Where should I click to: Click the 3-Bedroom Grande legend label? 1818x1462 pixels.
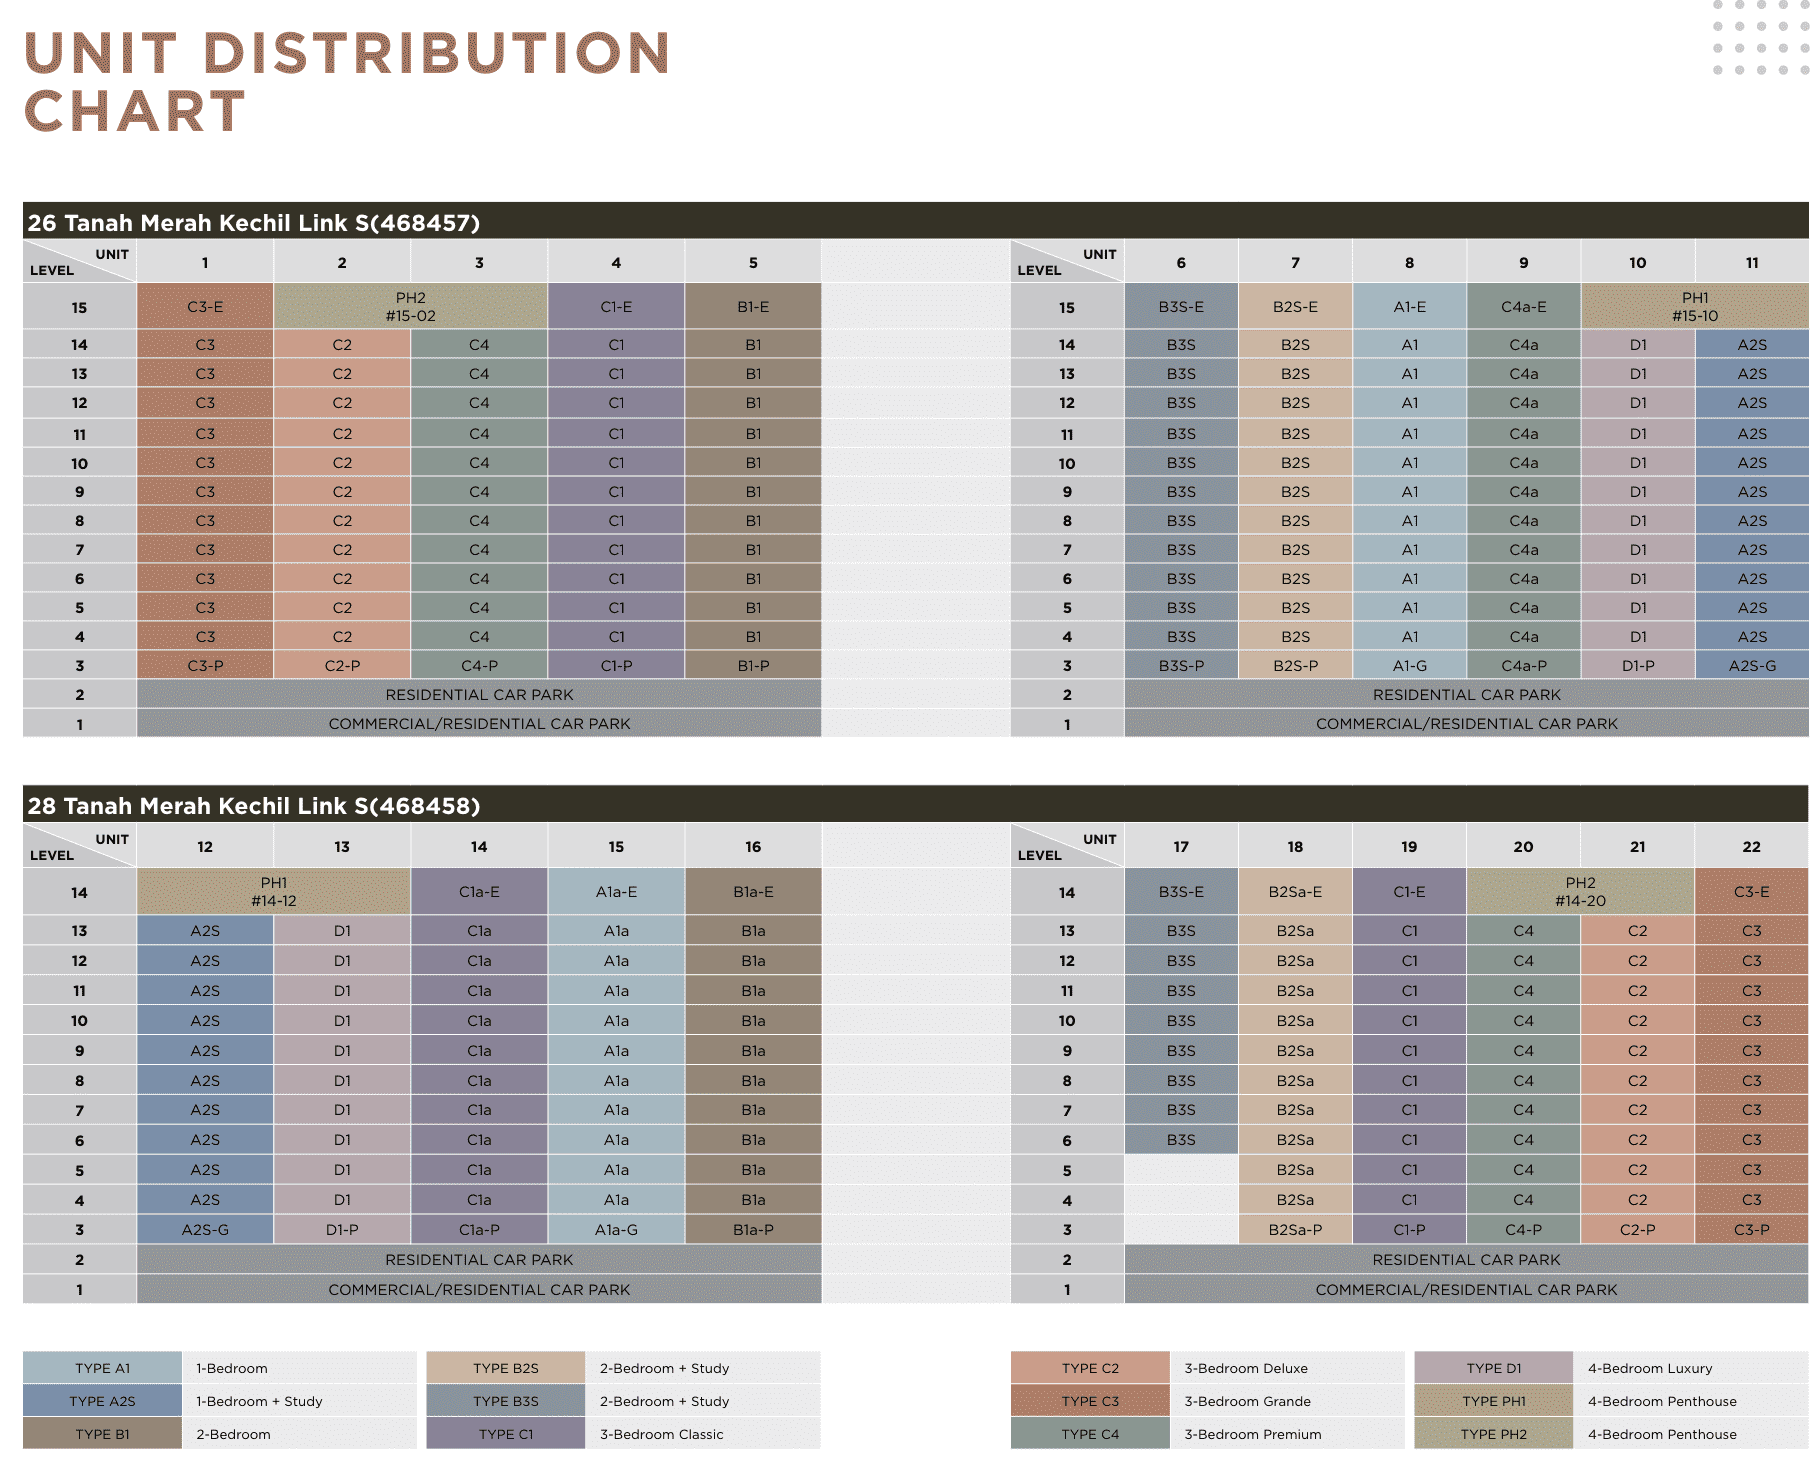pyautogui.click(x=1247, y=1401)
